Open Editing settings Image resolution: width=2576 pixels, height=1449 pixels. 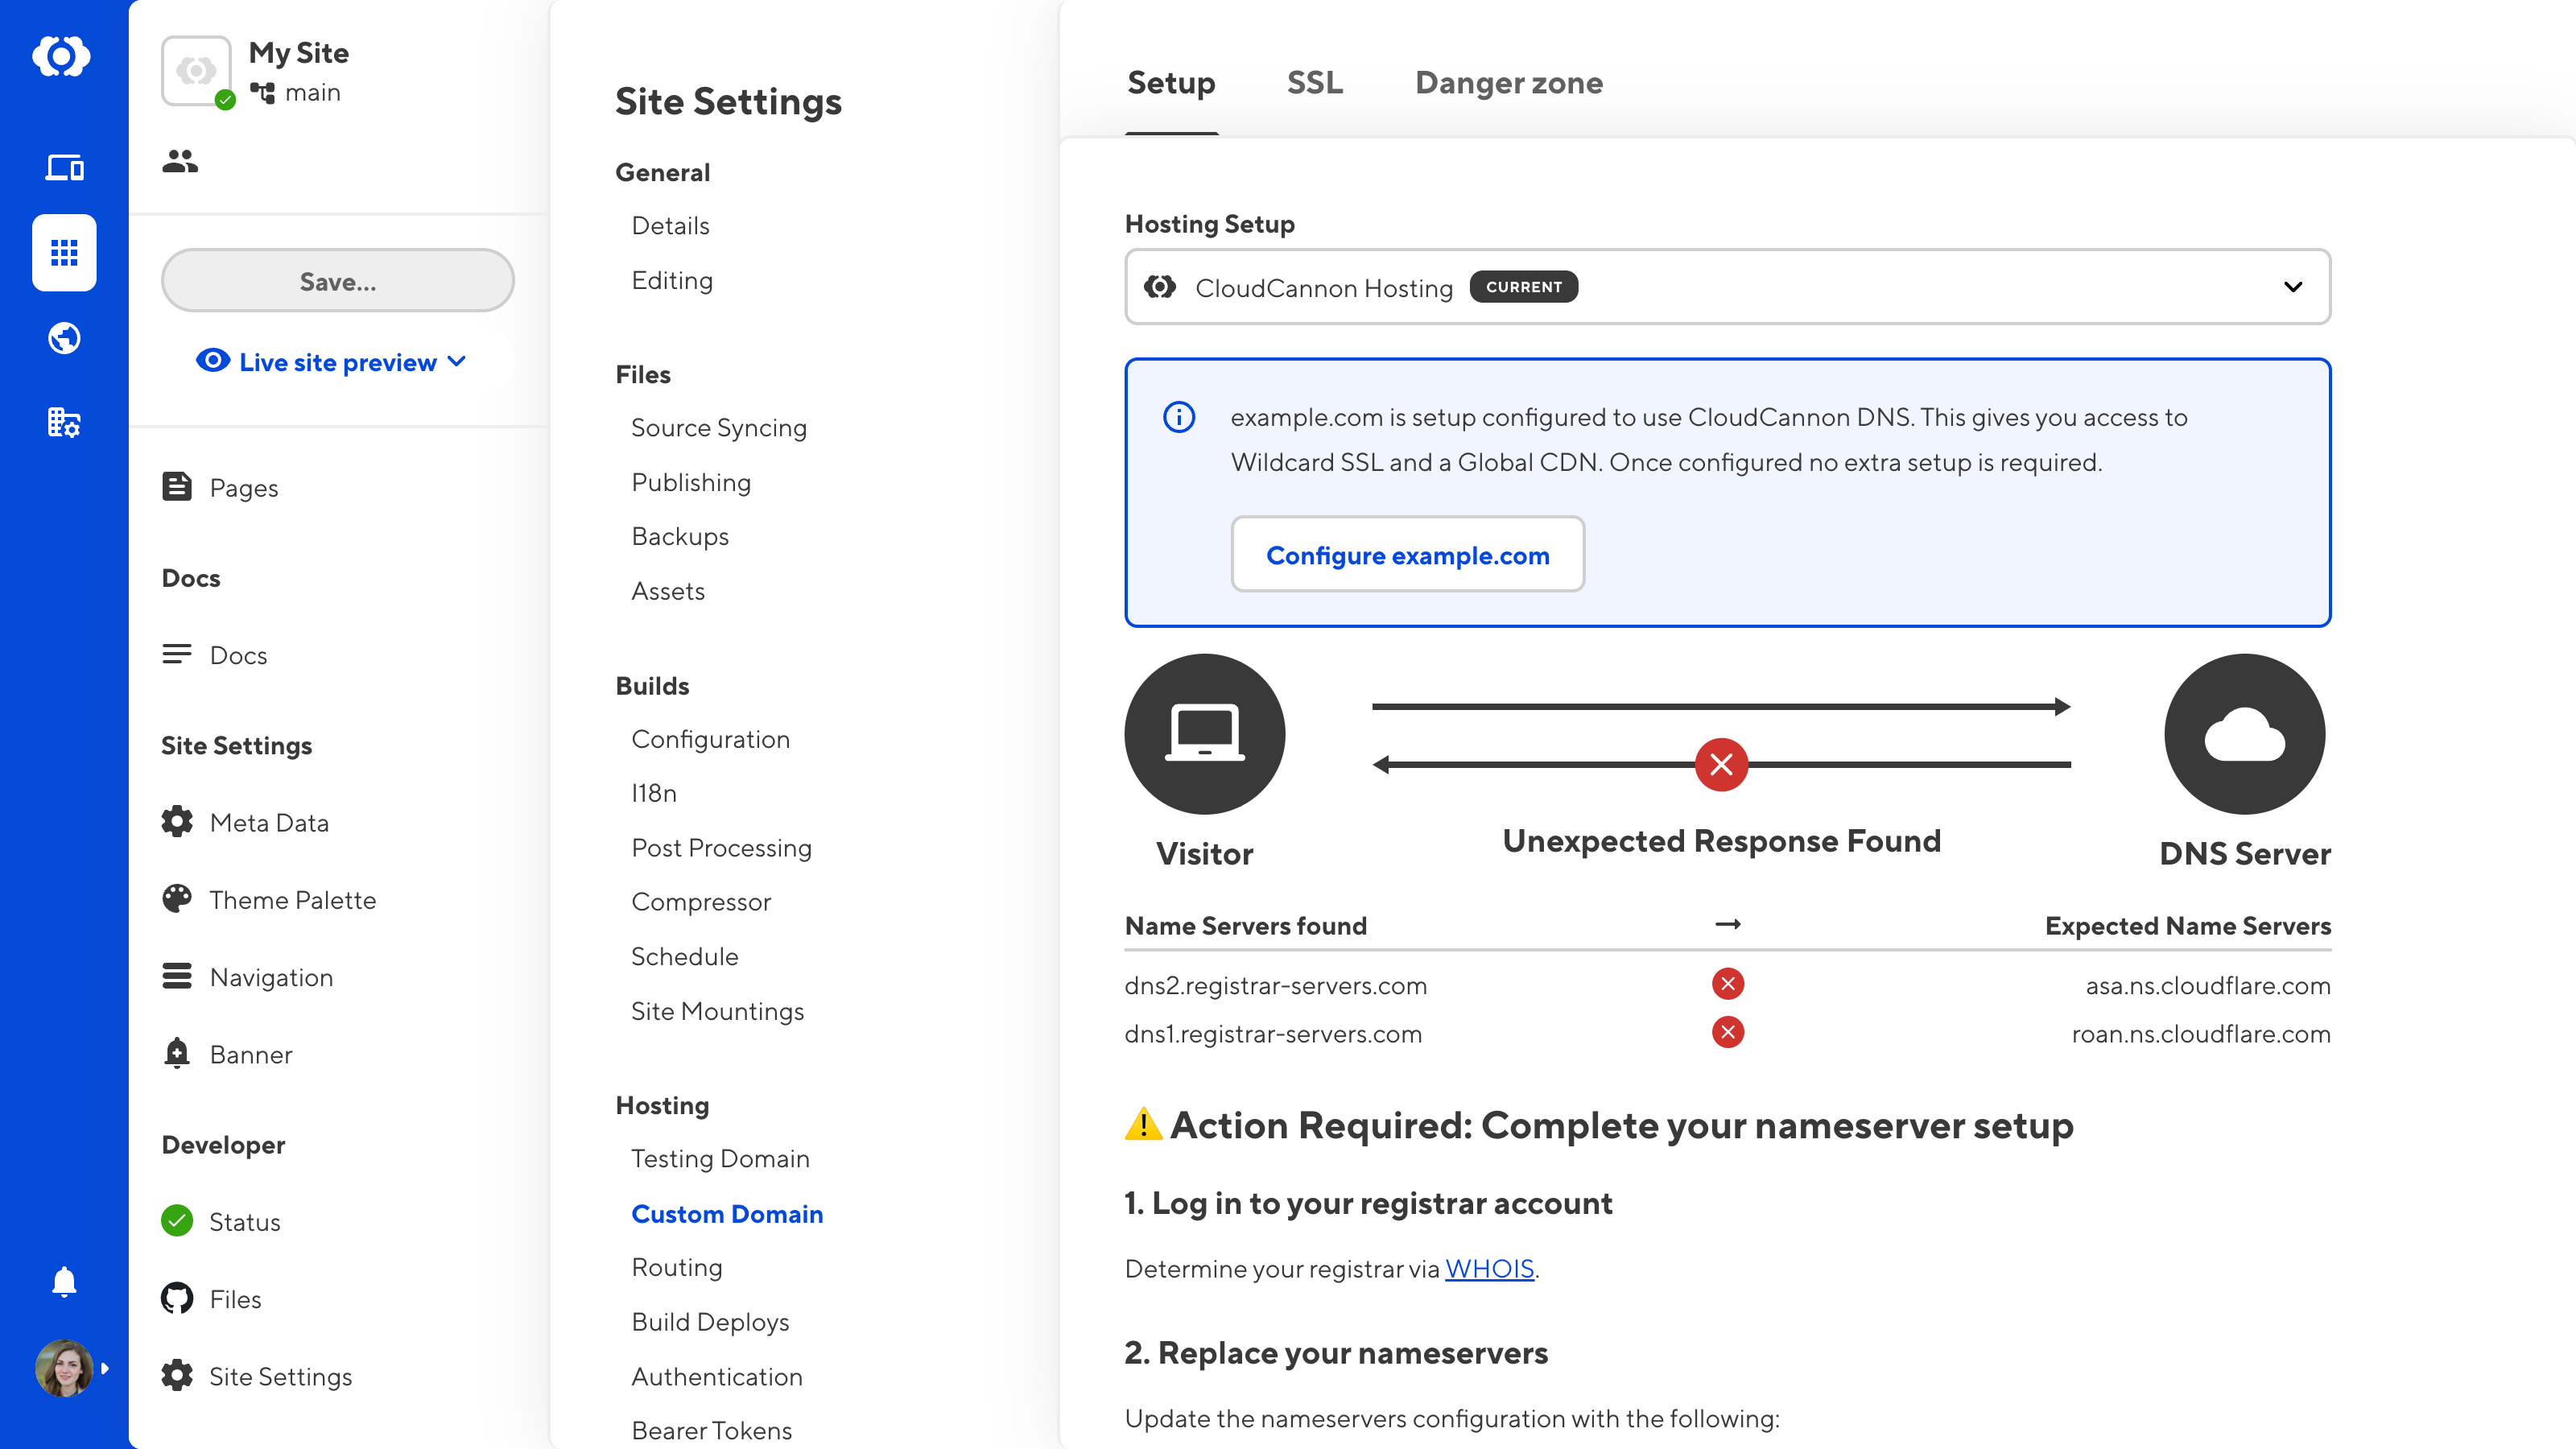(672, 280)
